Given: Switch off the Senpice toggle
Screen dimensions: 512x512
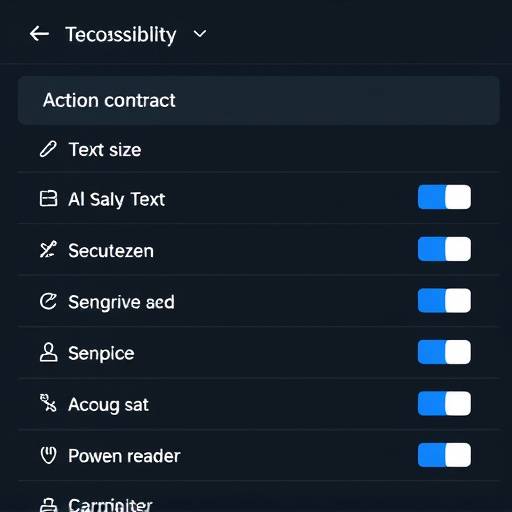Looking at the screenshot, I should 444,352.
